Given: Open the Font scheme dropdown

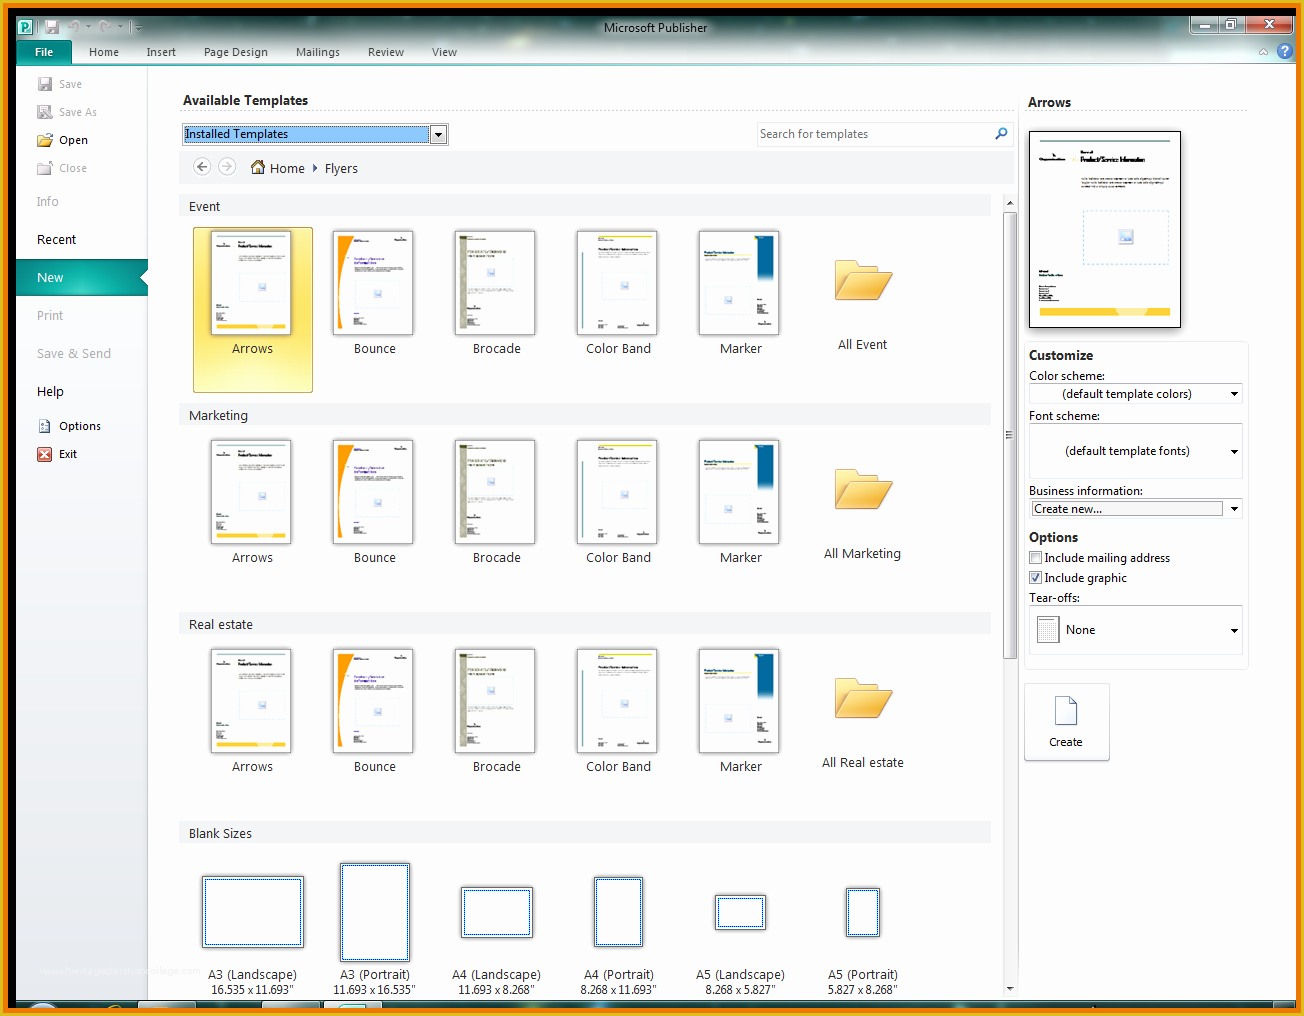Looking at the screenshot, I should [1234, 451].
